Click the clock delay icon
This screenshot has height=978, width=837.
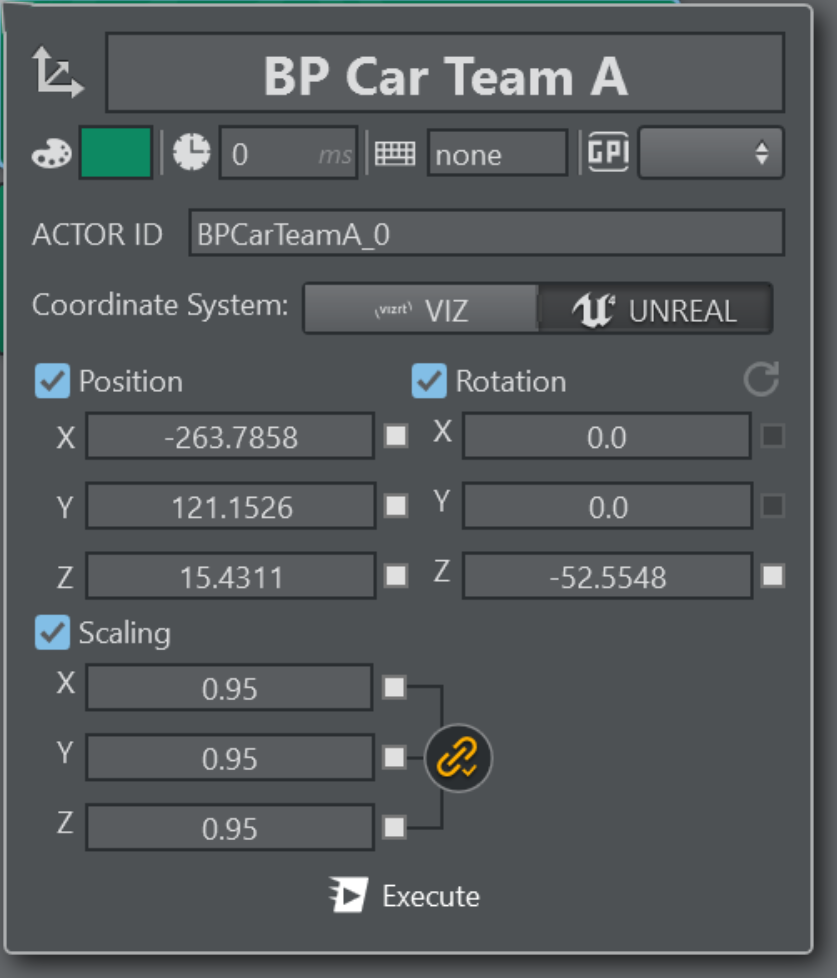point(192,153)
